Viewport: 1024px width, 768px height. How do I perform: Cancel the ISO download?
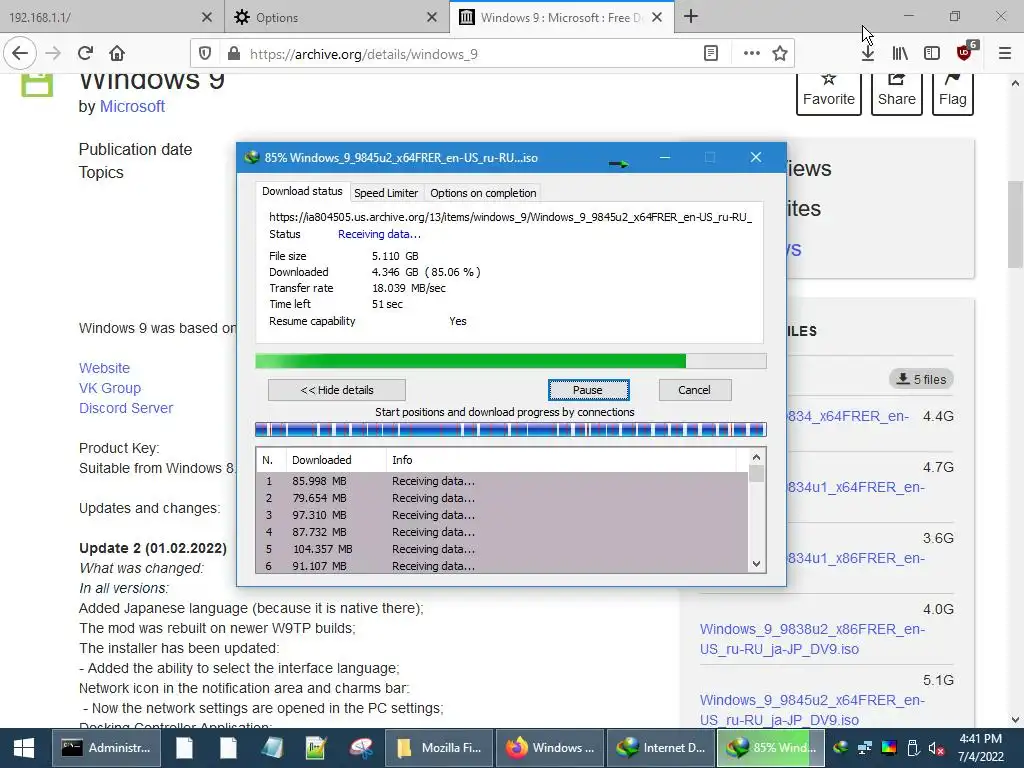click(695, 390)
